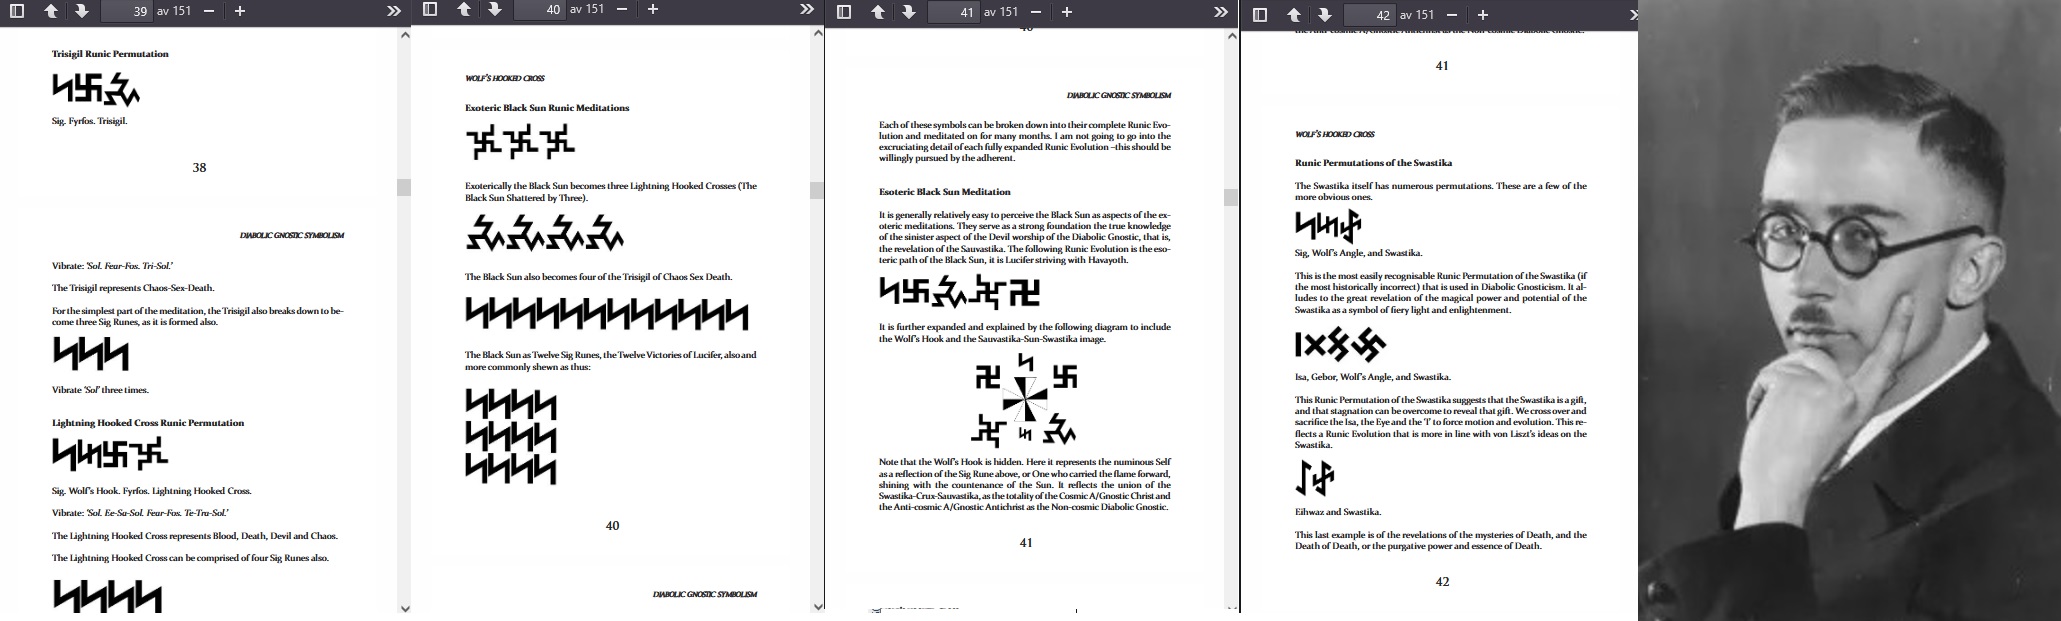Click the scrollbar down arrow in the page 40 viewer
The height and width of the screenshot is (621, 2061).
tap(817, 606)
